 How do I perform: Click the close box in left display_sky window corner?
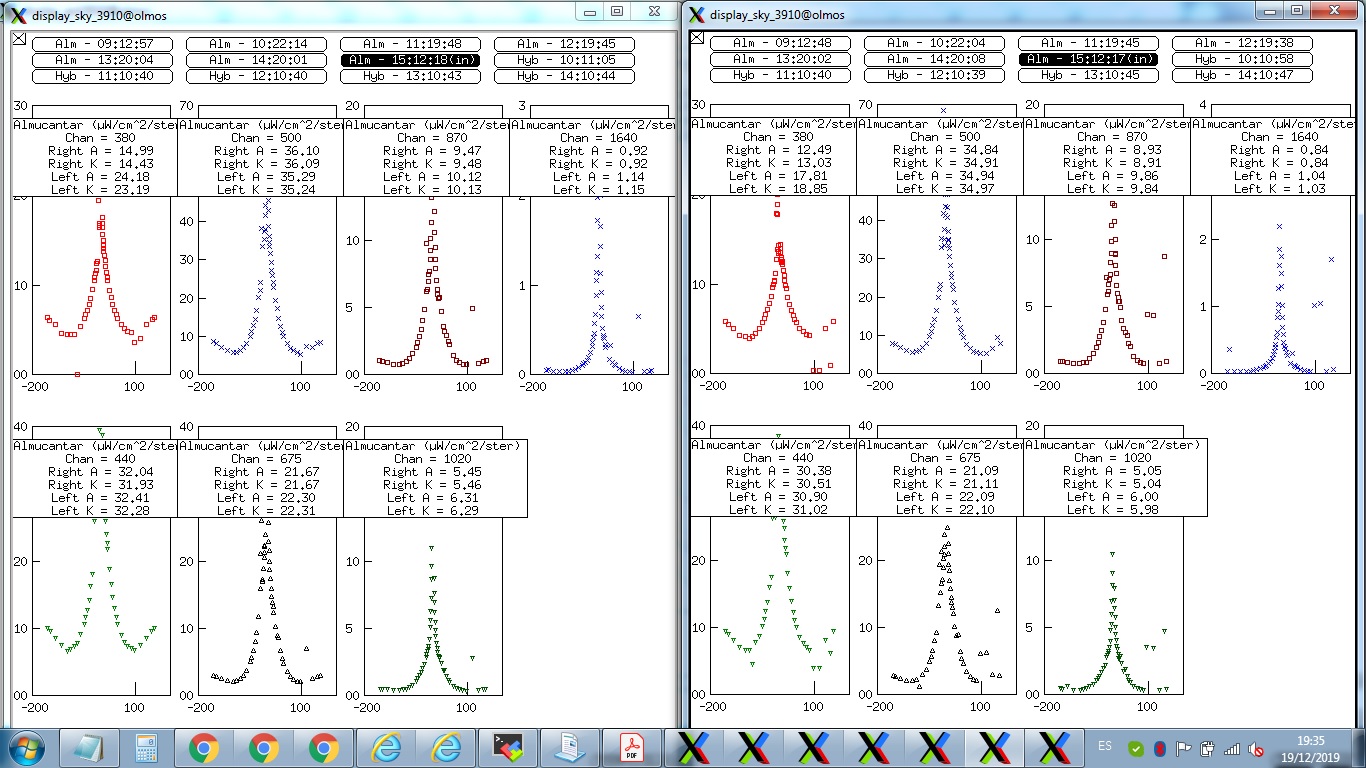(x=19, y=38)
